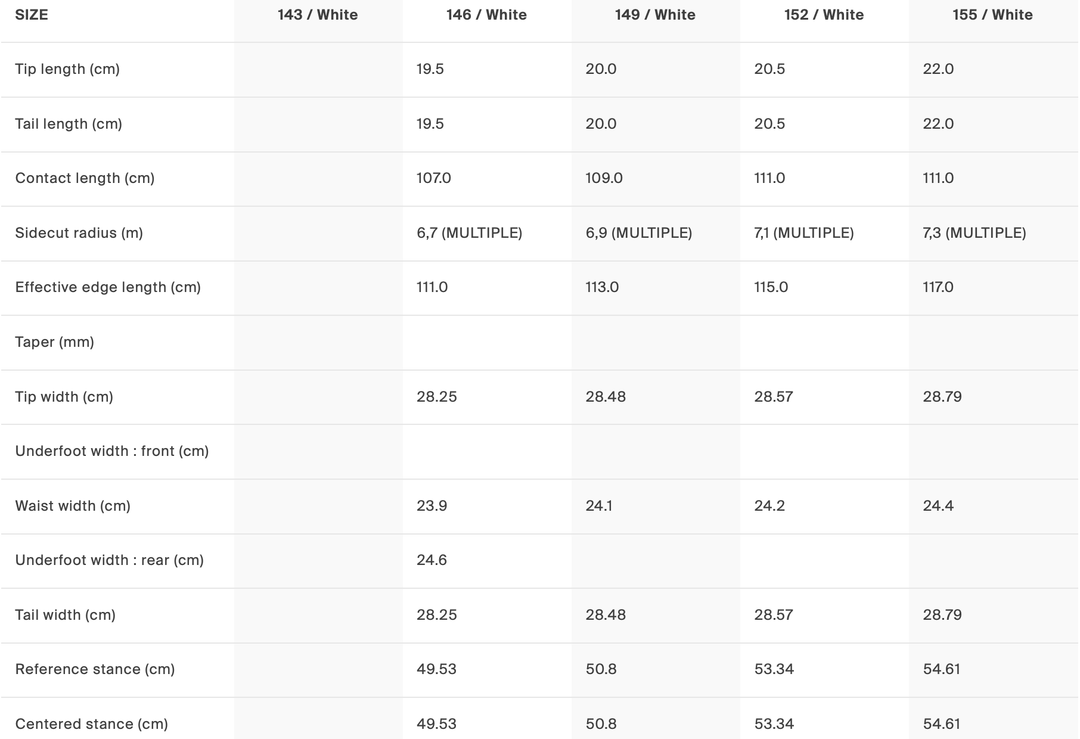This screenshot has height=739, width=1080.
Task: Click the Reference stance (cm) row label
Action: 95,669
